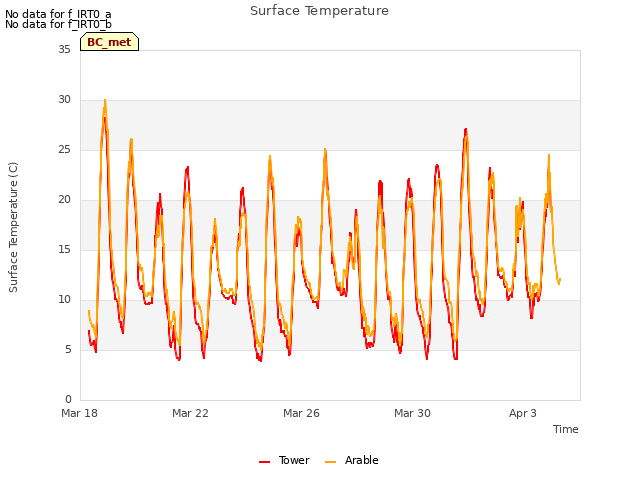
Task: Click the 'No data for f_IRT0_a' message
Action: click(x=58, y=15)
